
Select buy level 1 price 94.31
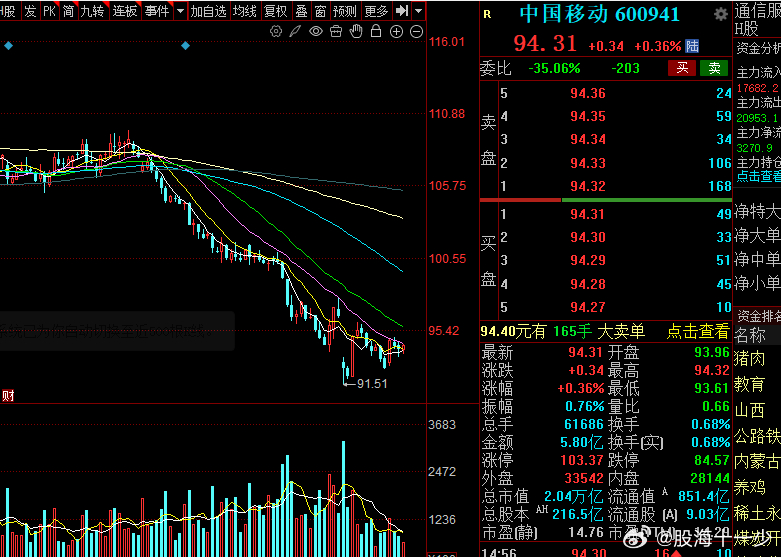click(x=588, y=214)
